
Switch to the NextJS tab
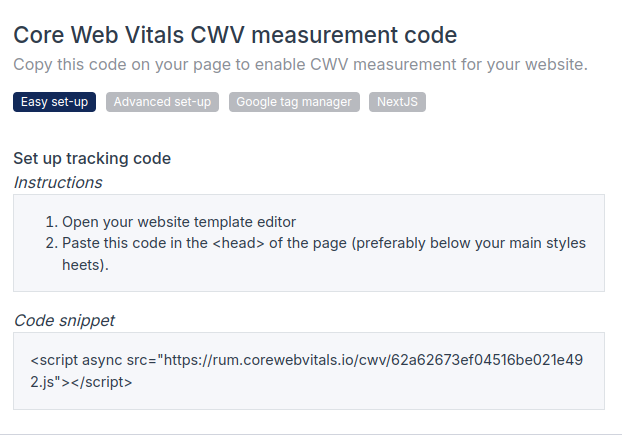pos(397,102)
